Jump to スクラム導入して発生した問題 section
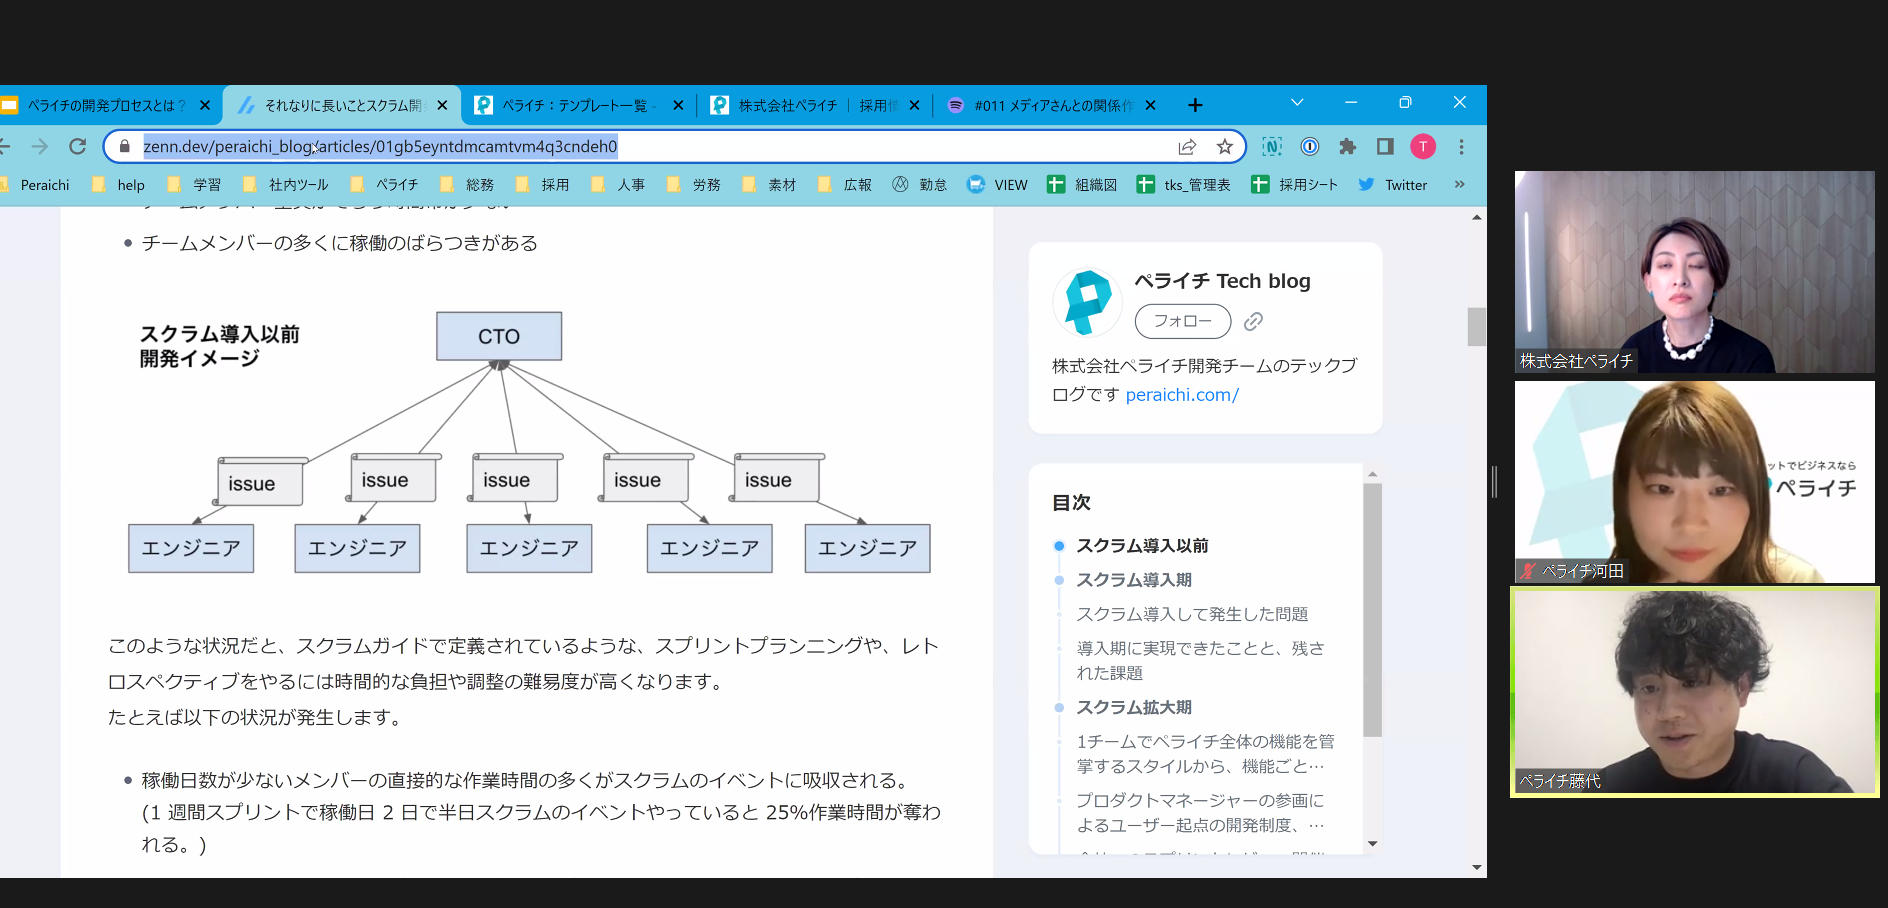 click(x=1192, y=614)
